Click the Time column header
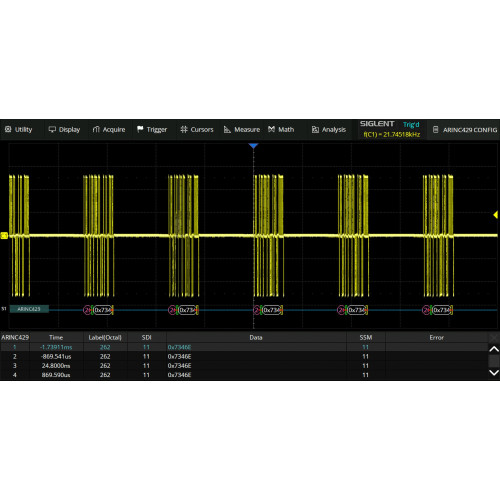The height and width of the screenshot is (500, 500). (56, 337)
